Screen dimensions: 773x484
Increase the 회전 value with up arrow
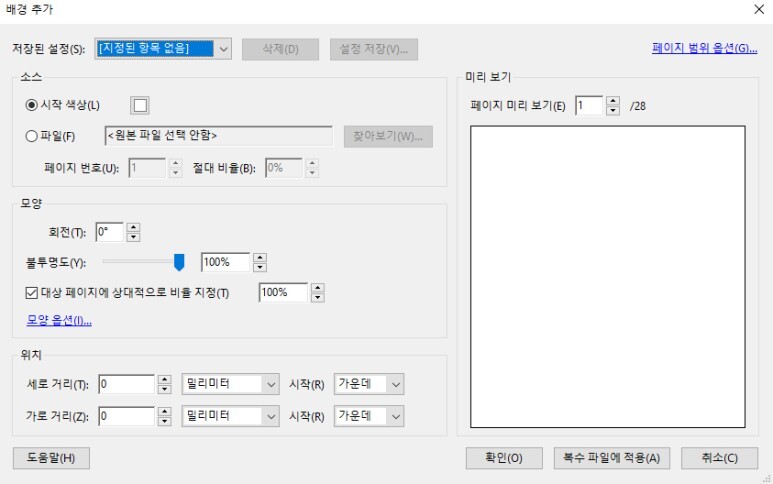coord(133,227)
